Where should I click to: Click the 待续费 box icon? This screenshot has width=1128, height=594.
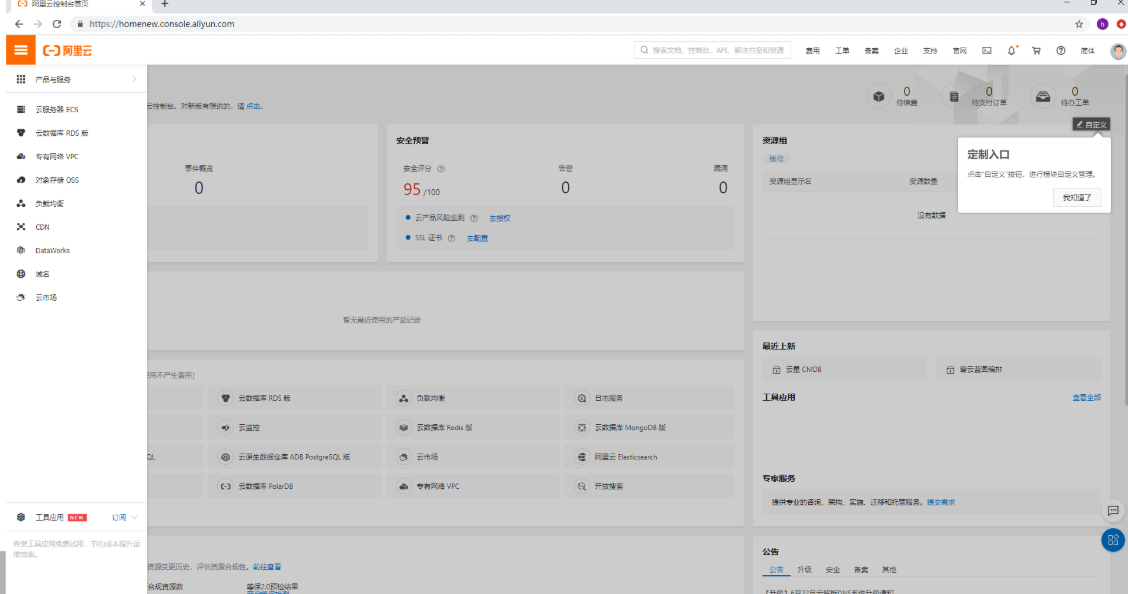click(x=878, y=96)
